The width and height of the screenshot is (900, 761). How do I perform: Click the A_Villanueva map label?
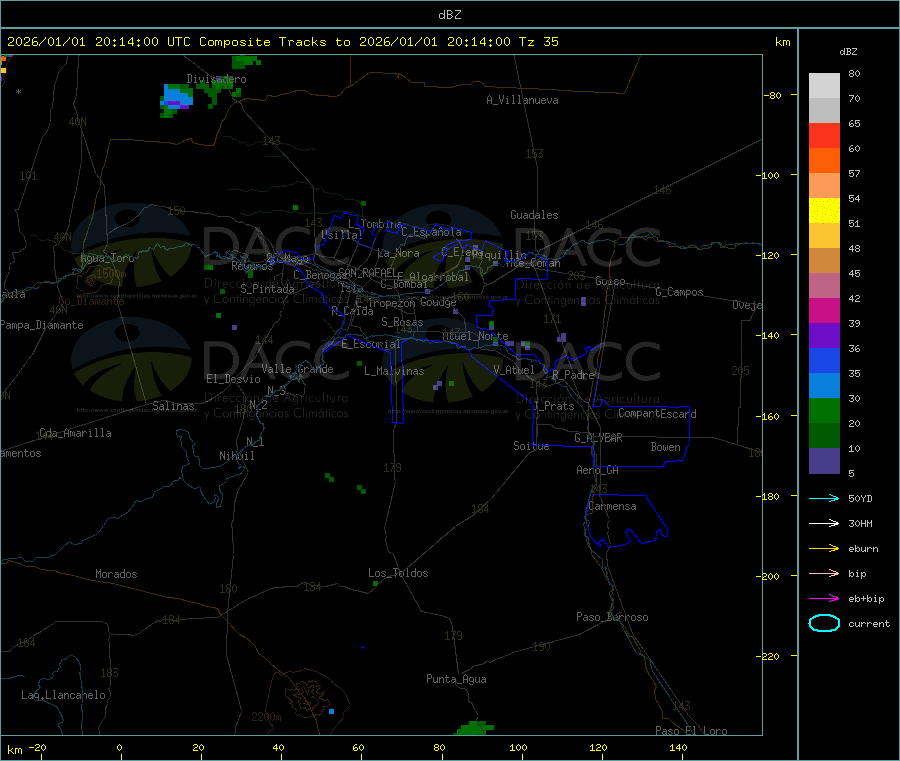click(522, 100)
